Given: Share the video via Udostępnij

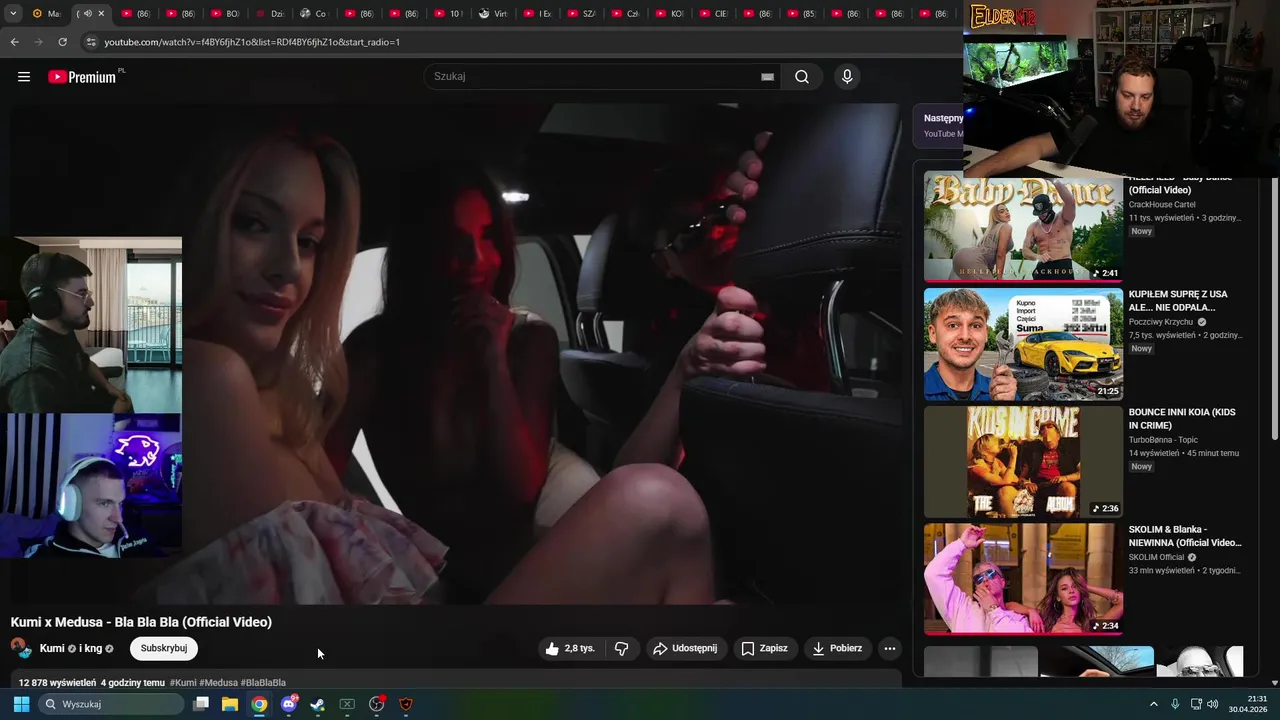Looking at the screenshot, I should [685, 648].
